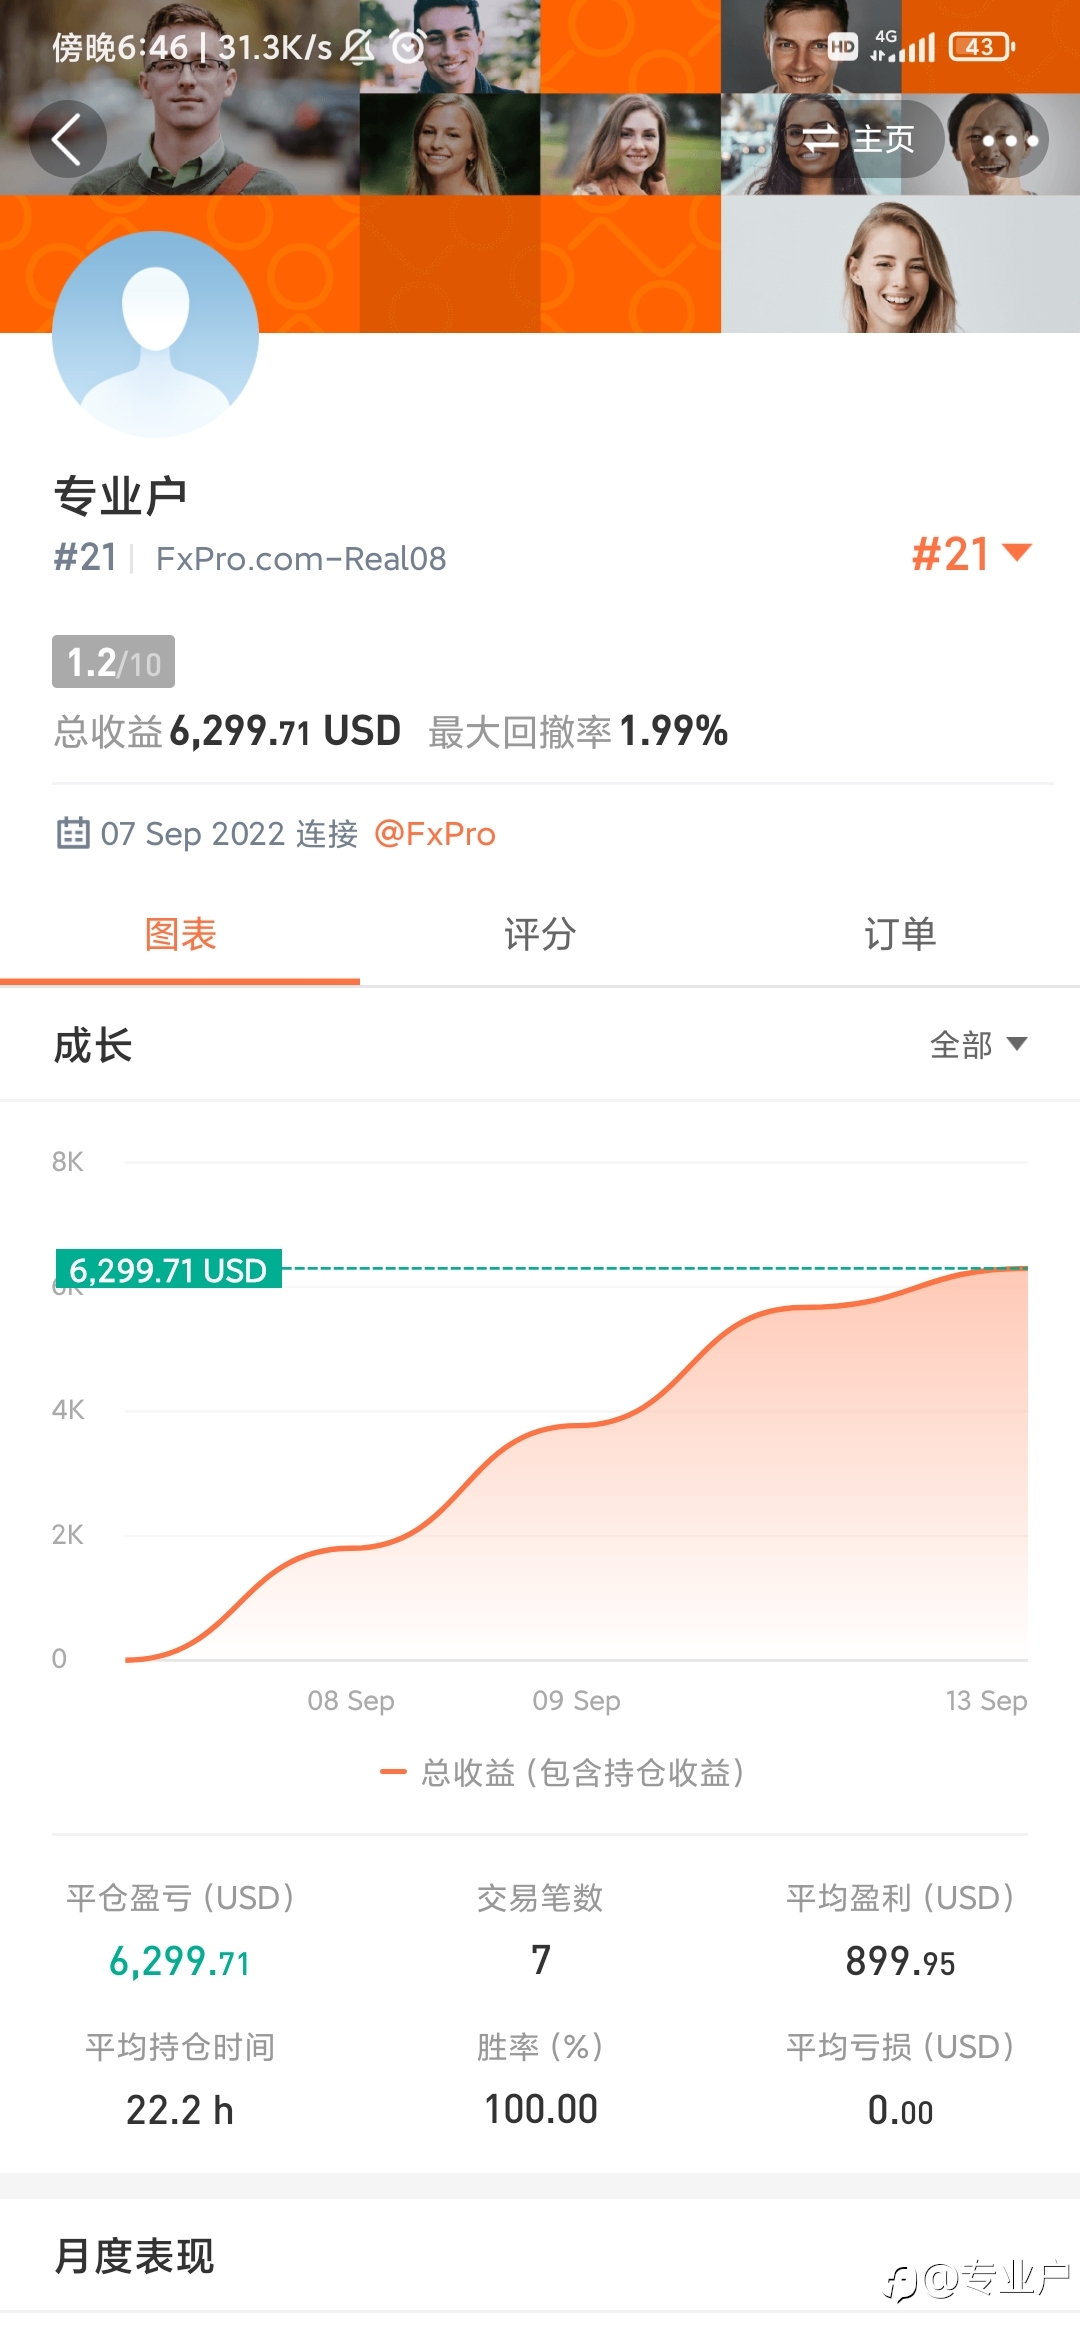Tap the 6,299.71 USD chart value label
The image size is (1080, 2340).
click(168, 1269)
